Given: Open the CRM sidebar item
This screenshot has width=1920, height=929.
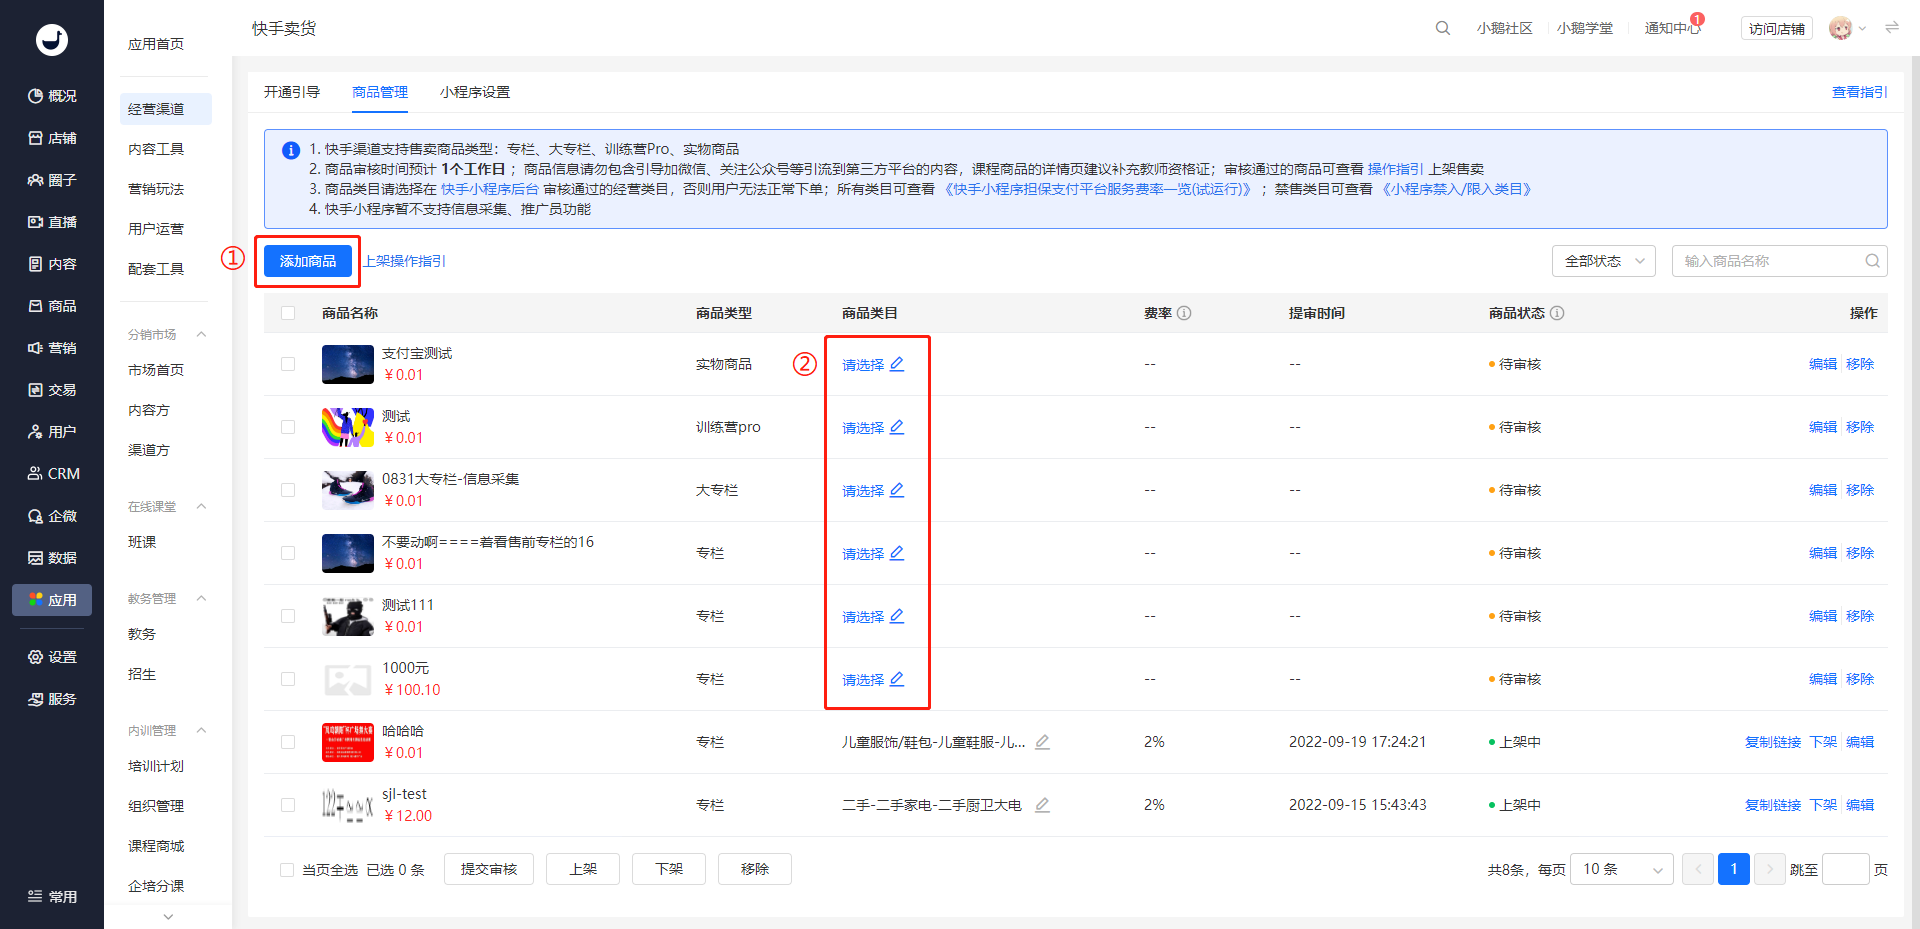Looking at the screenshot, I should pos(52,474).
